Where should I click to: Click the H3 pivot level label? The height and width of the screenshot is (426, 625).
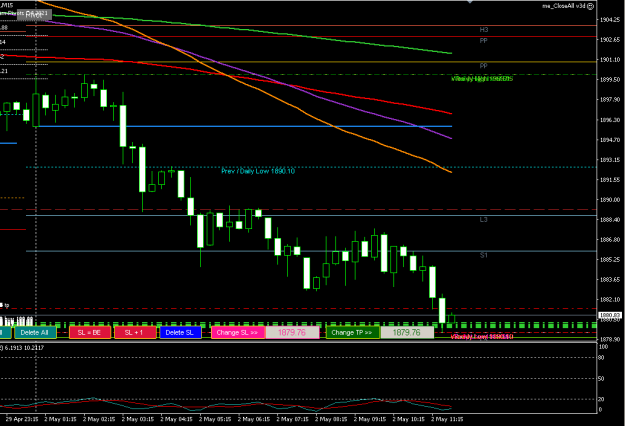click(x=483, y=30)
